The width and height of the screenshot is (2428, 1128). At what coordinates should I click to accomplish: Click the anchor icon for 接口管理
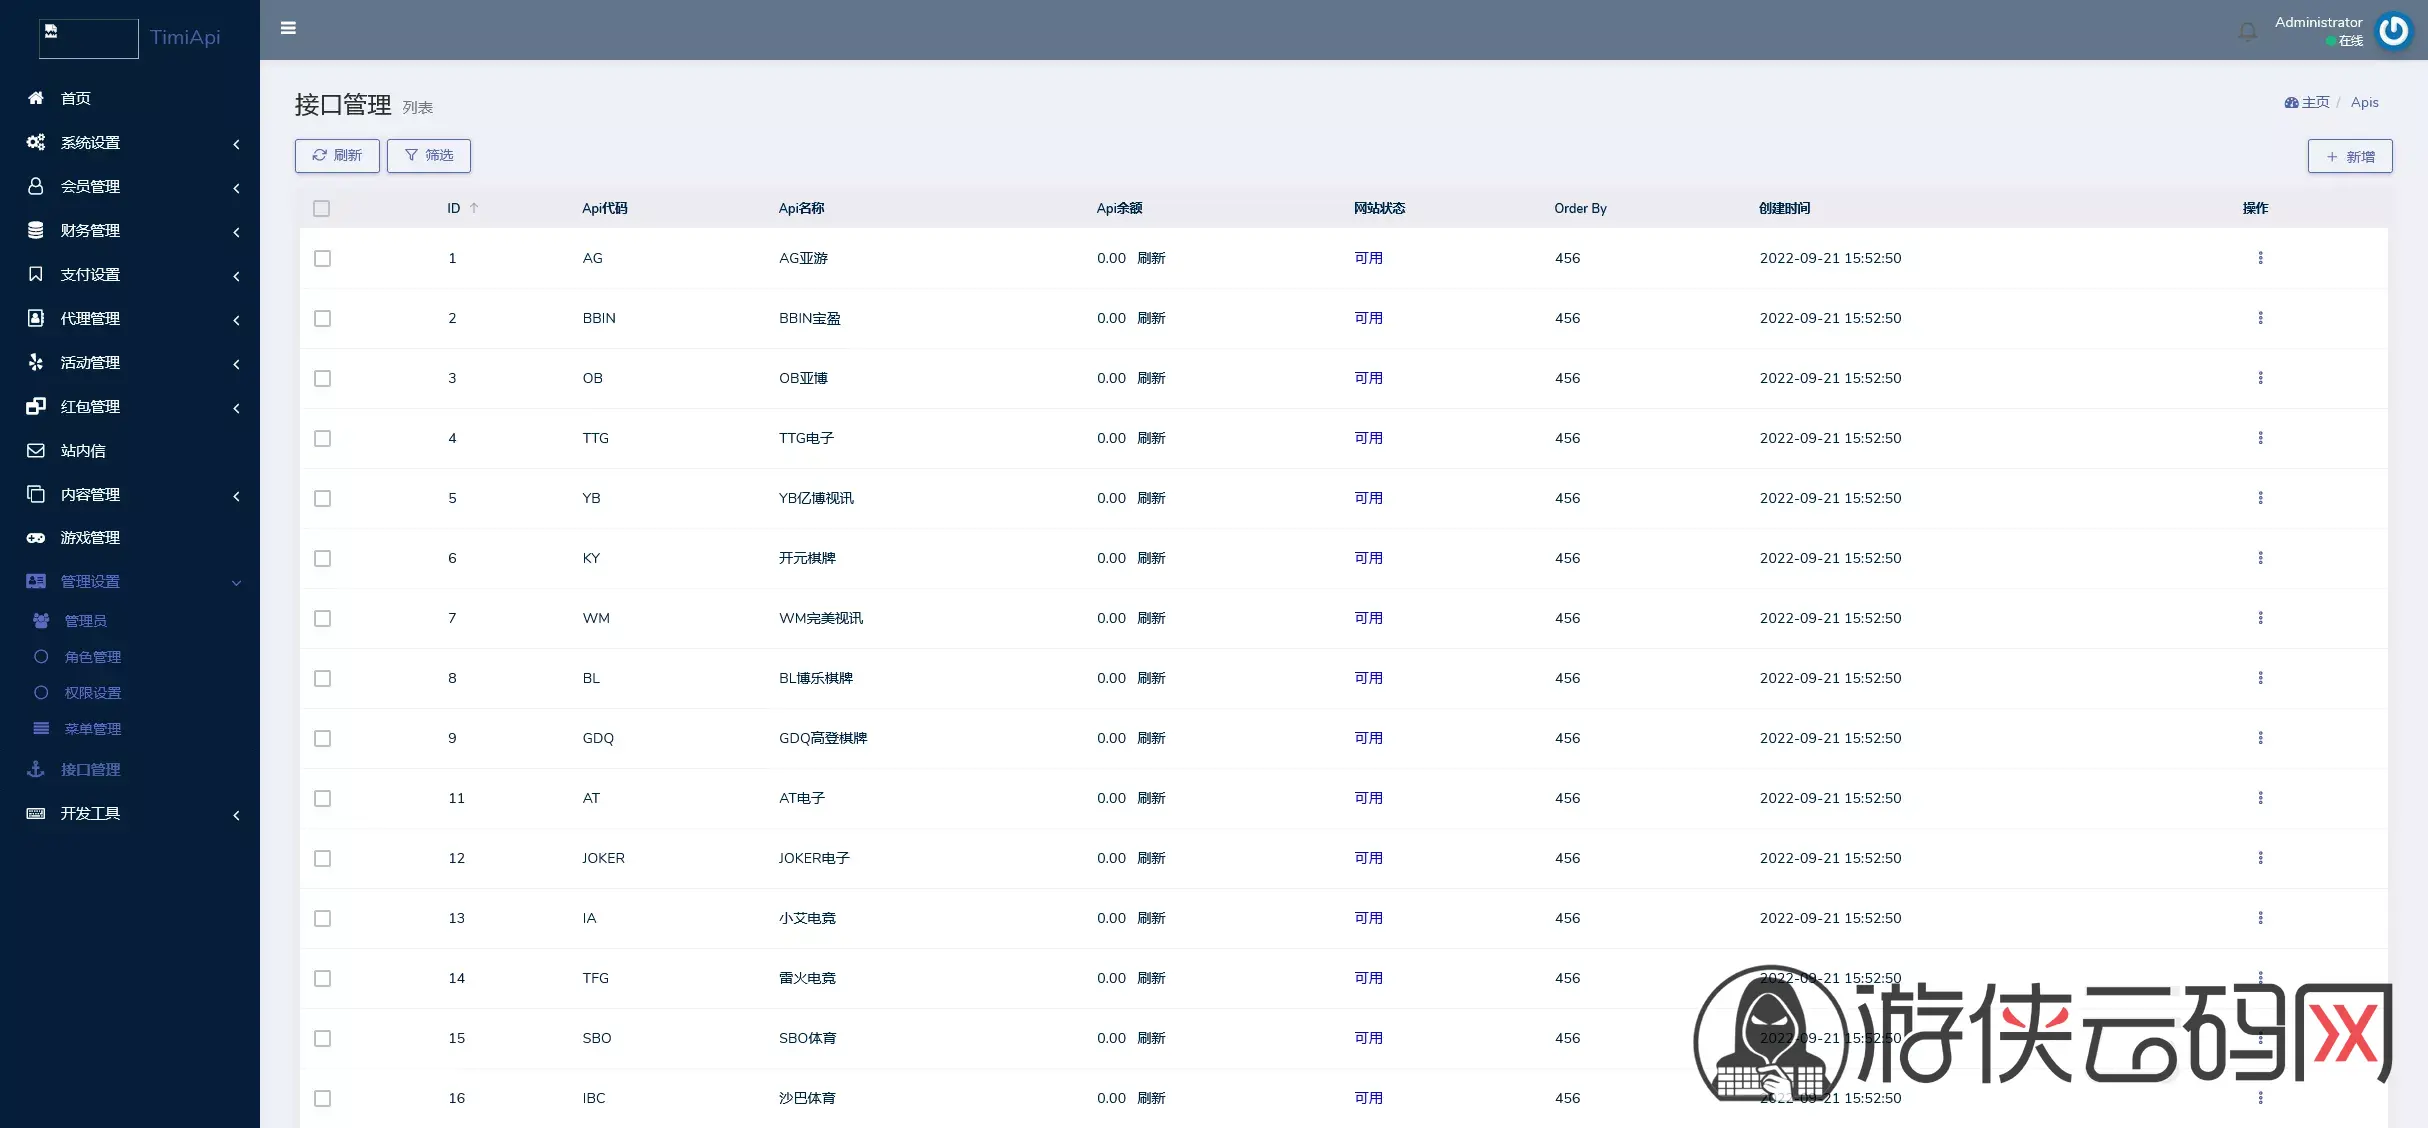tap(36, 769)
